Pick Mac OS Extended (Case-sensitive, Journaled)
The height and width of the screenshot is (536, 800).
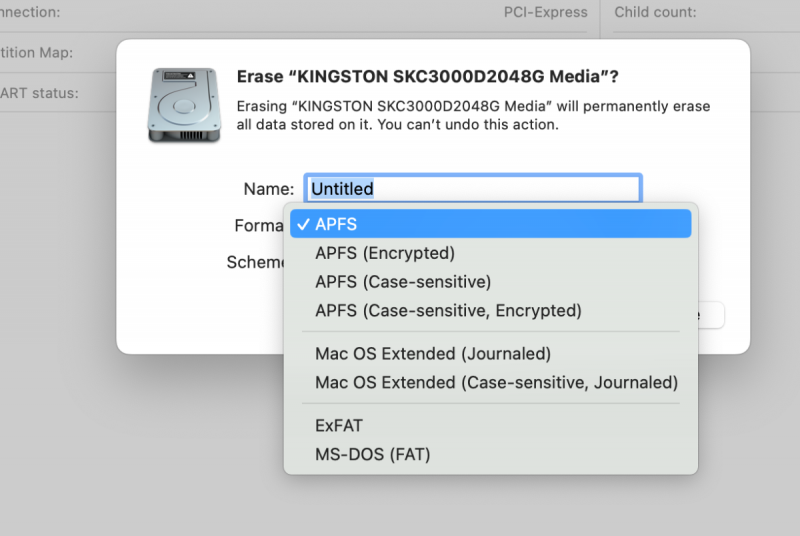pyautogui.click(x=496, y=383)
